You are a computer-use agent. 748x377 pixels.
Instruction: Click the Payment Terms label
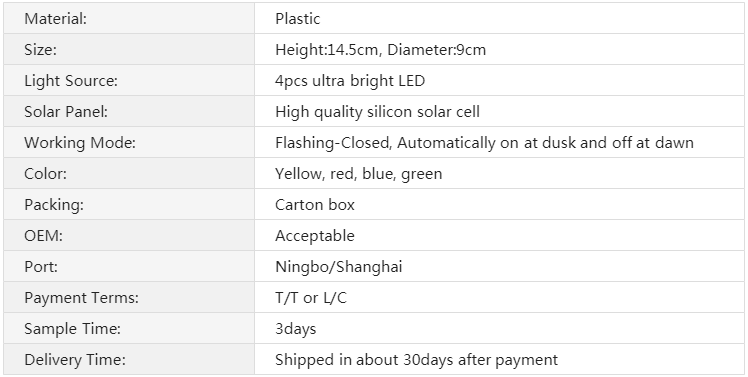[82, 298]
